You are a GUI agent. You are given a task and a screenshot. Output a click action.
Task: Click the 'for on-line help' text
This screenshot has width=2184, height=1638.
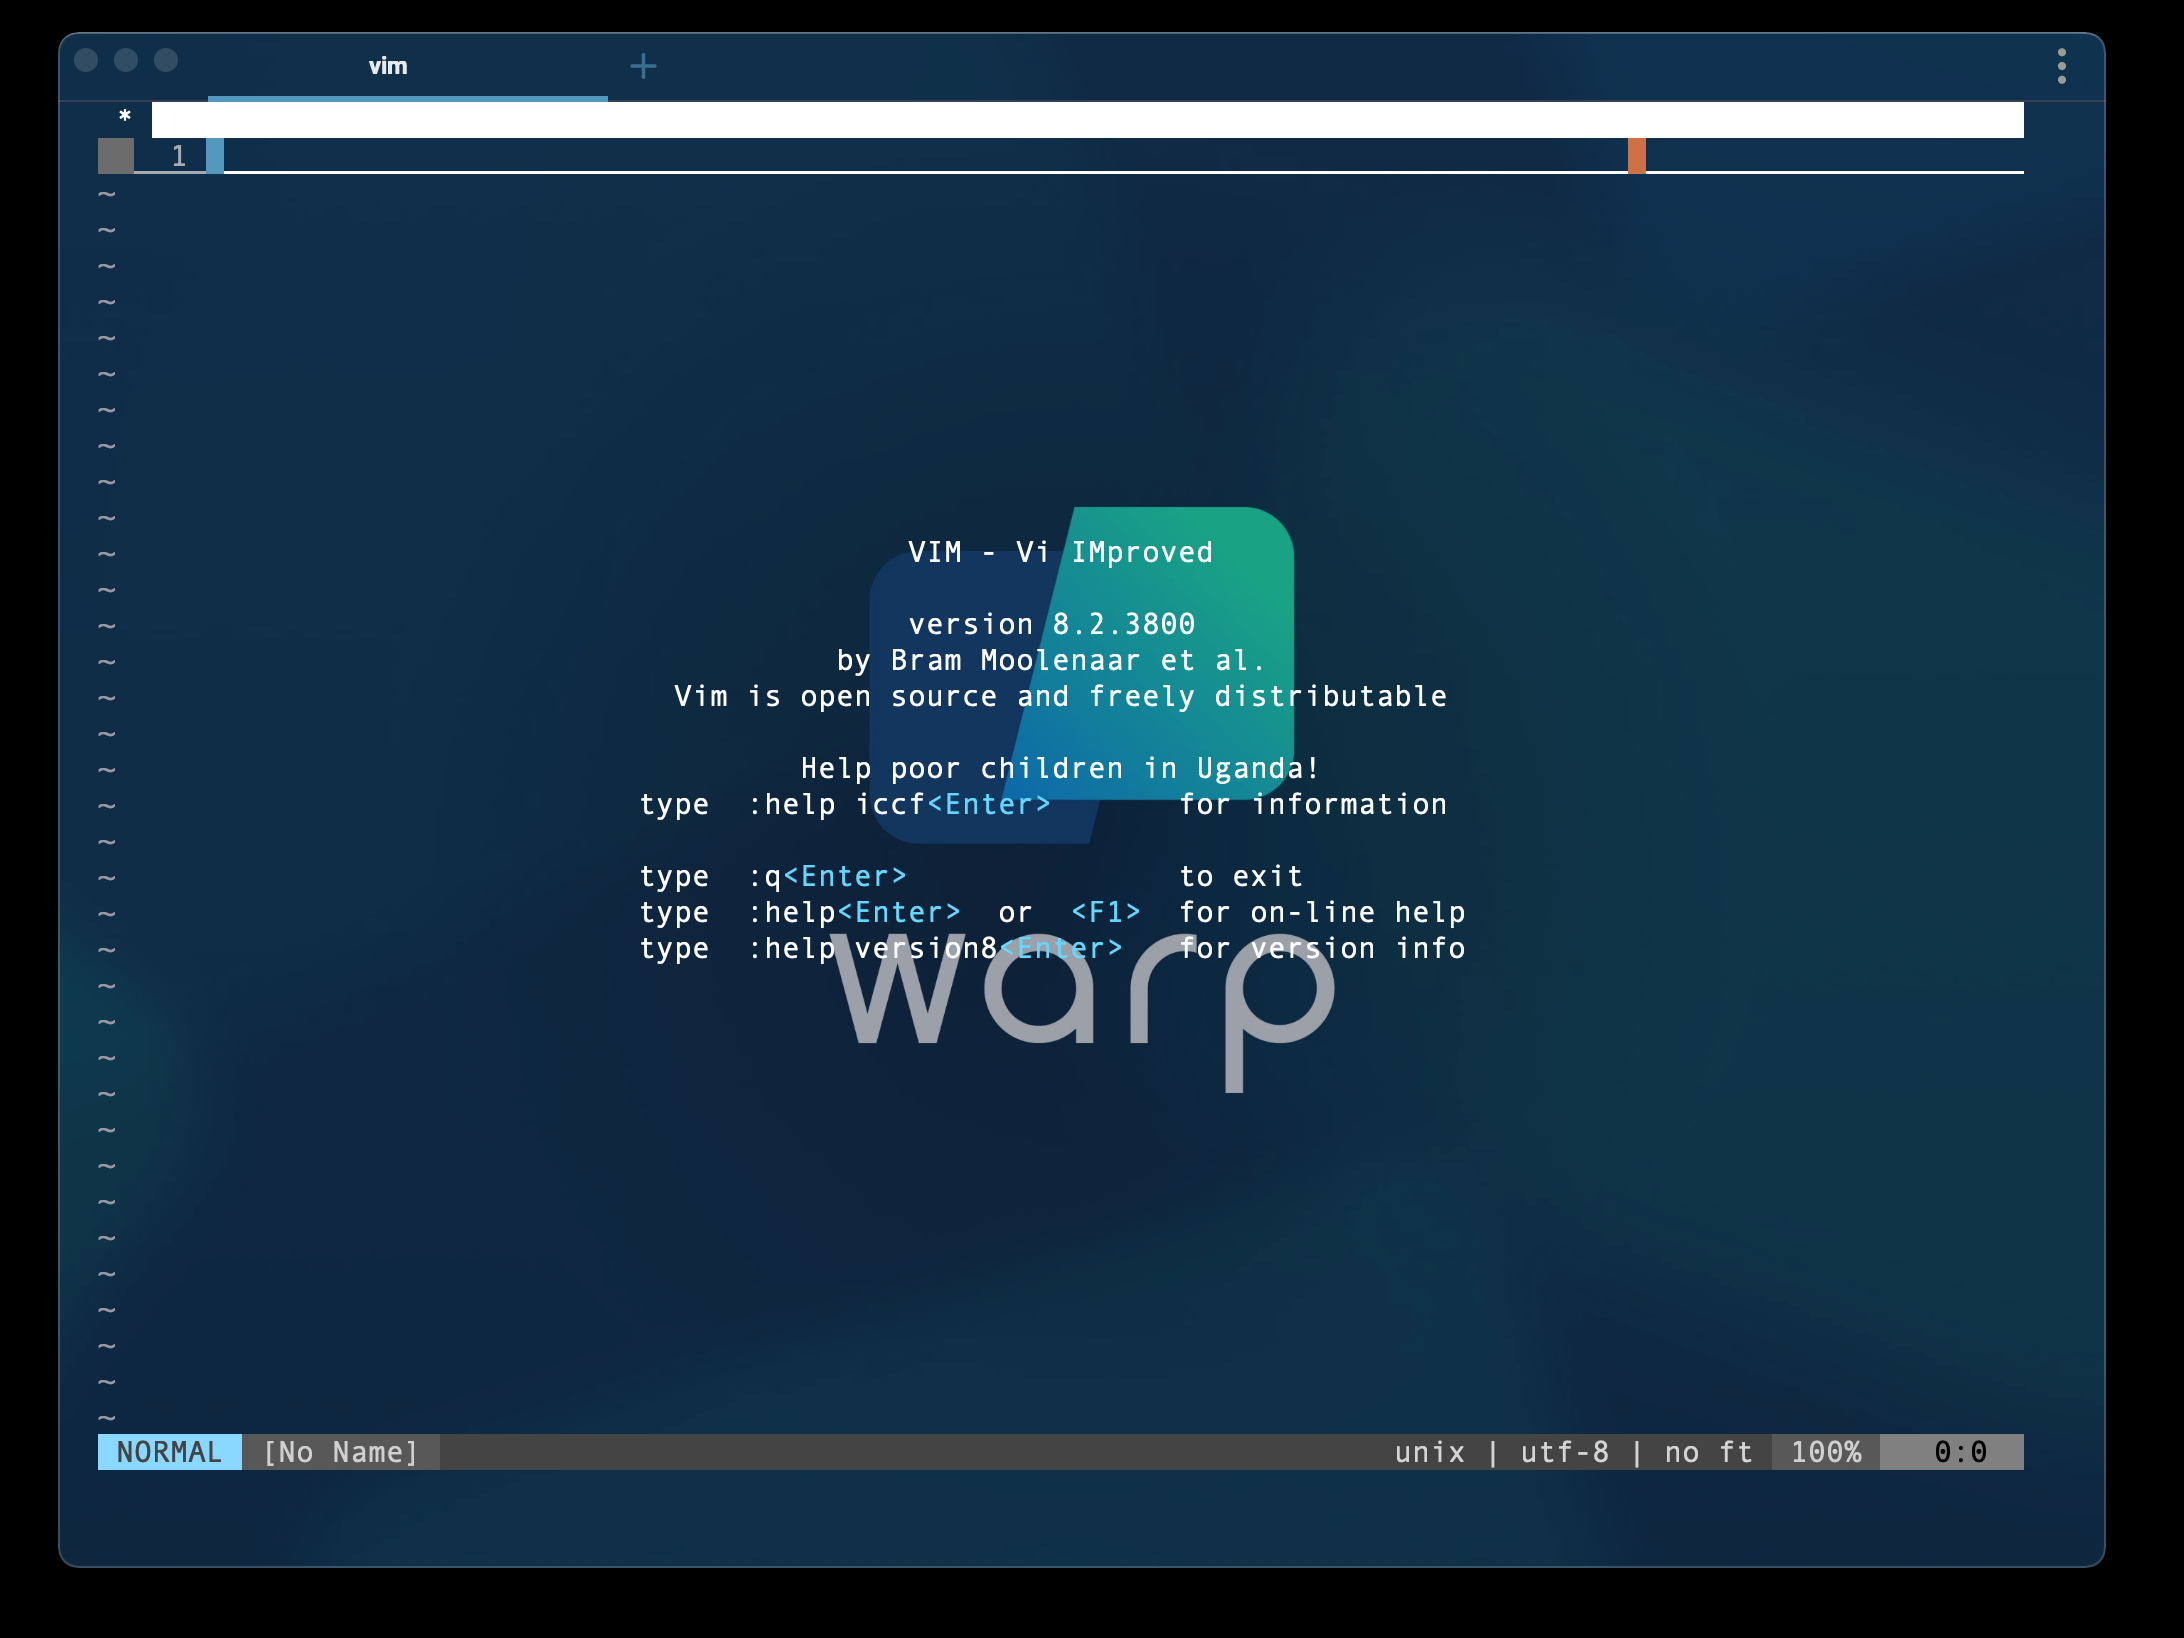point(1322,912)
